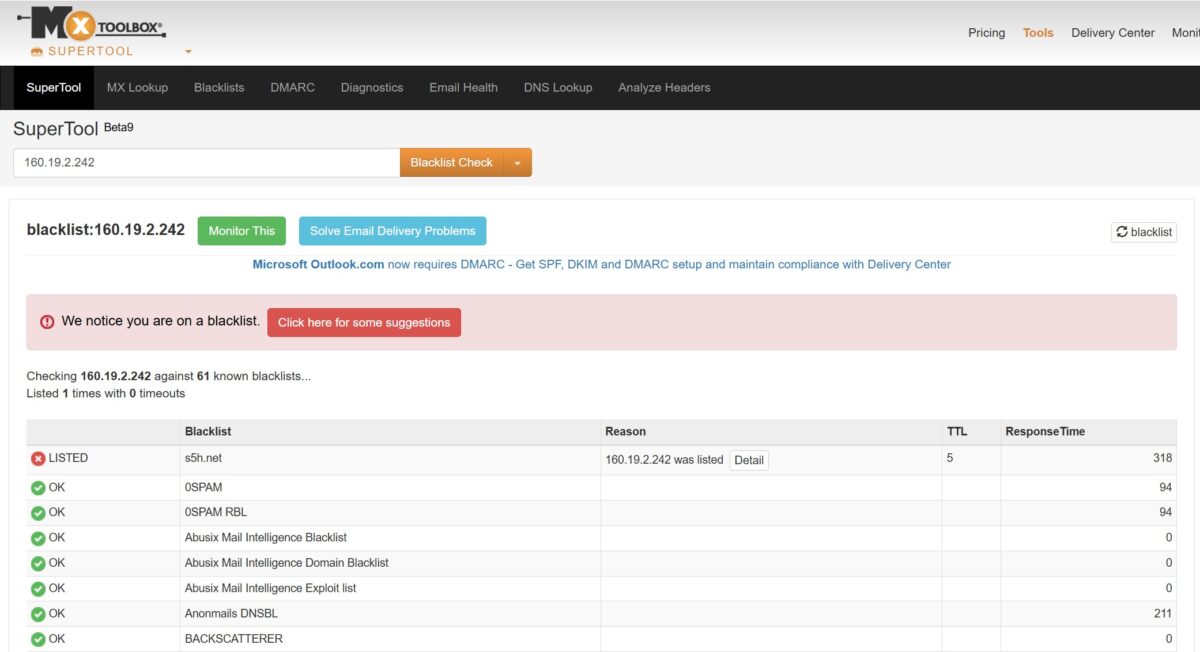
Task: Click the Microsoft Outlook.com DMARC notice link
Action: [x=601, y=265]
